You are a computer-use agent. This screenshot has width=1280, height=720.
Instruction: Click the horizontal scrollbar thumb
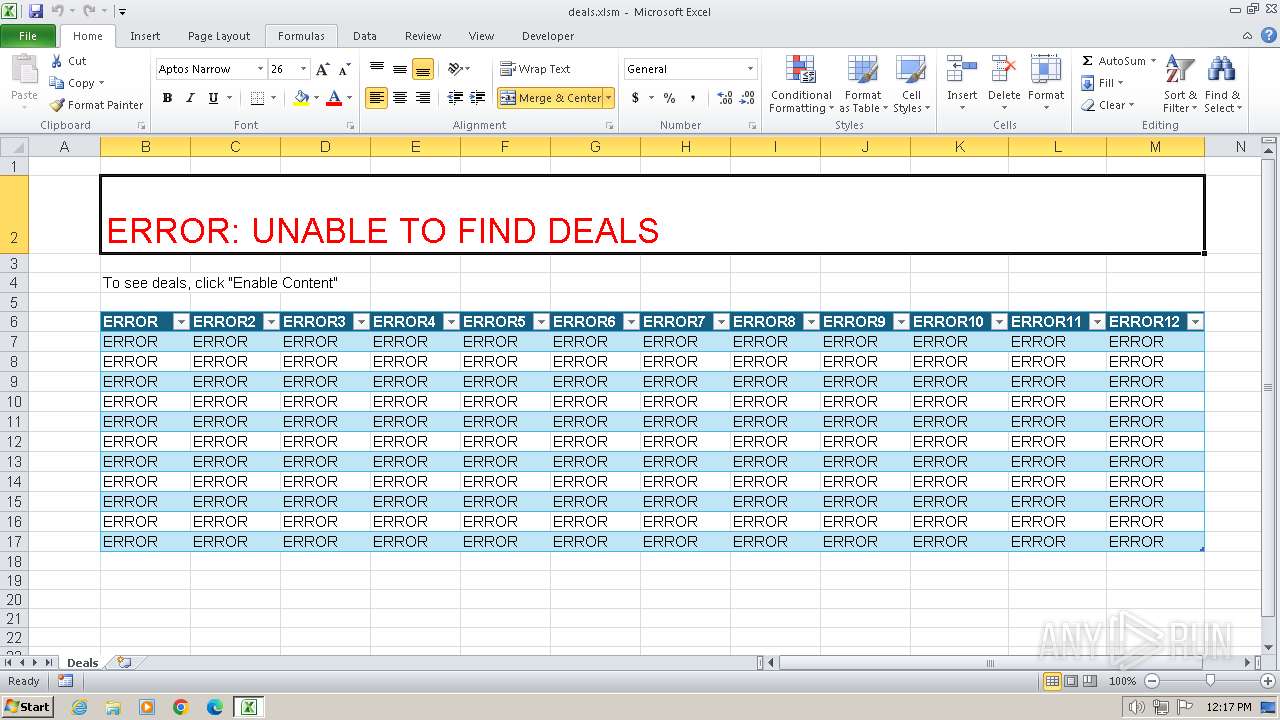[990, 662]
